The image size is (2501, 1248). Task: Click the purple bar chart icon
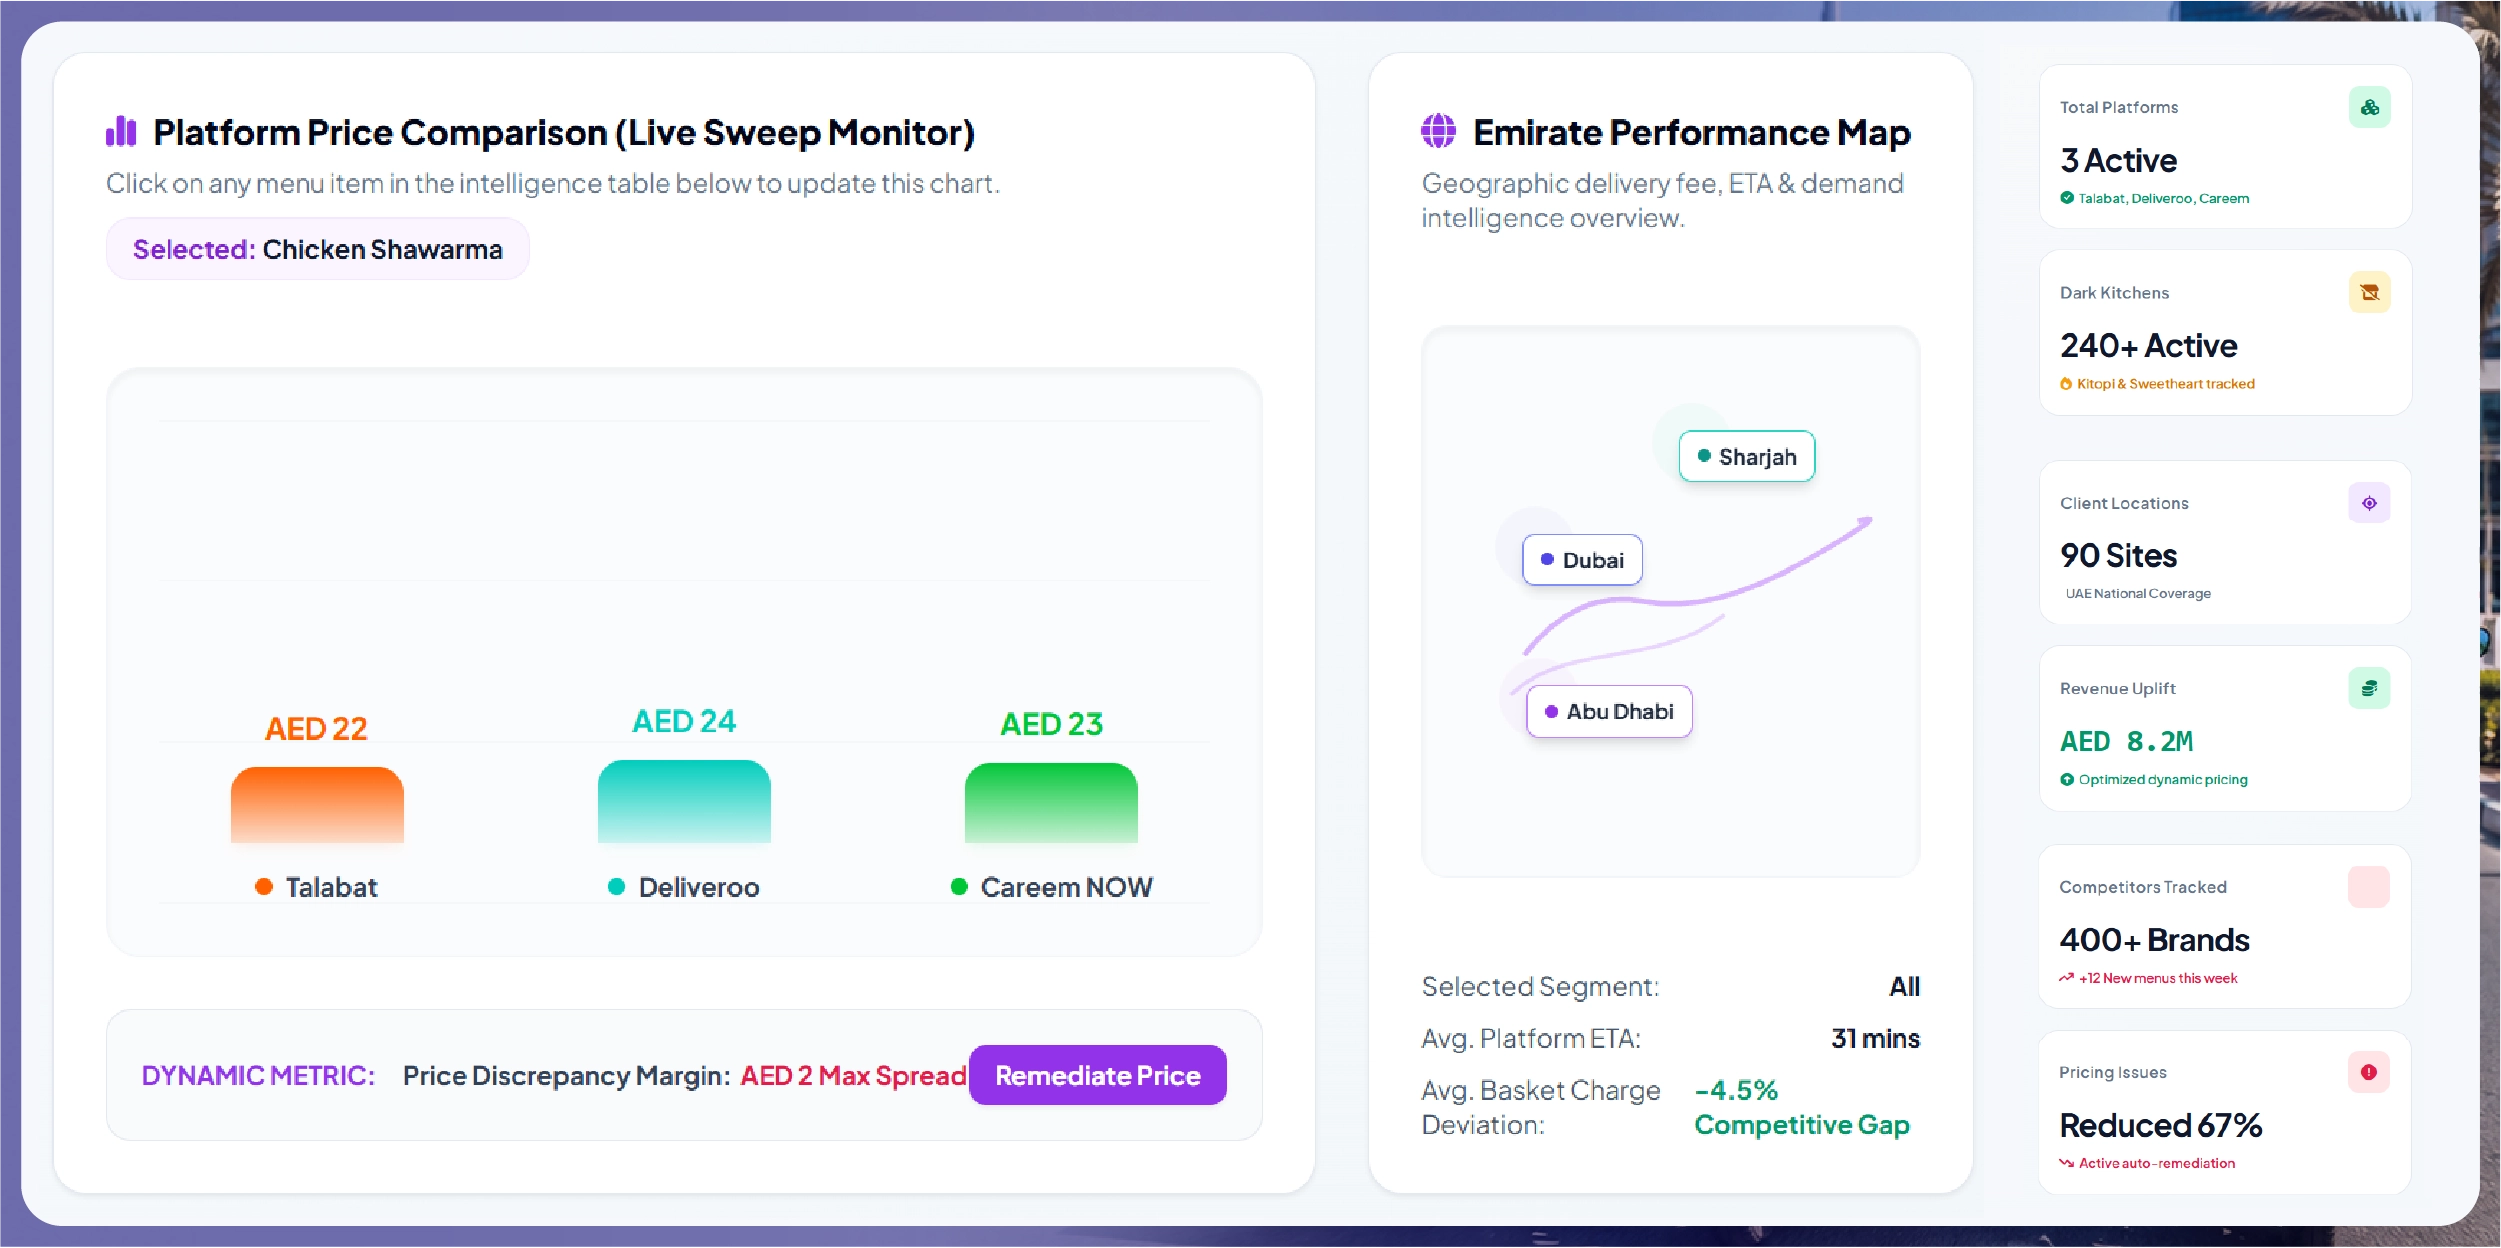point(121,131)
